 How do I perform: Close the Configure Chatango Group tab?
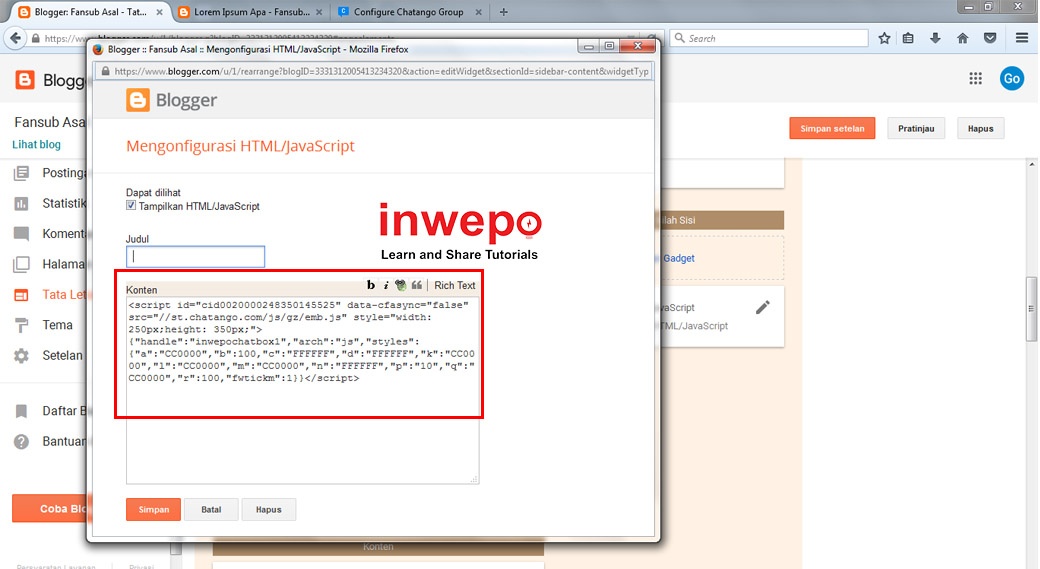tap(479, 12)
